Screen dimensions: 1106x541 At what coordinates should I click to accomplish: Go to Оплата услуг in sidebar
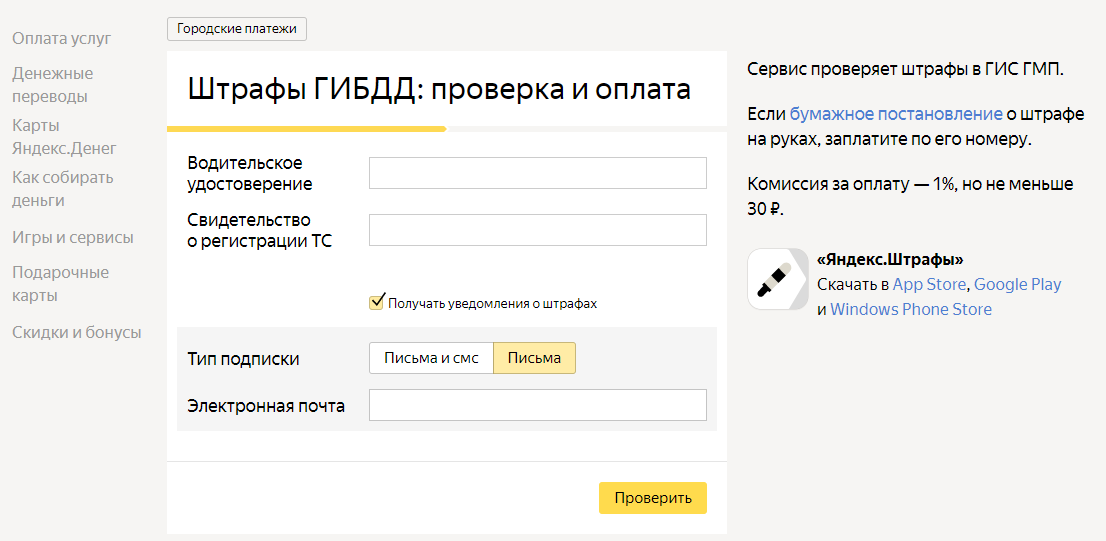tap(62, 38)
